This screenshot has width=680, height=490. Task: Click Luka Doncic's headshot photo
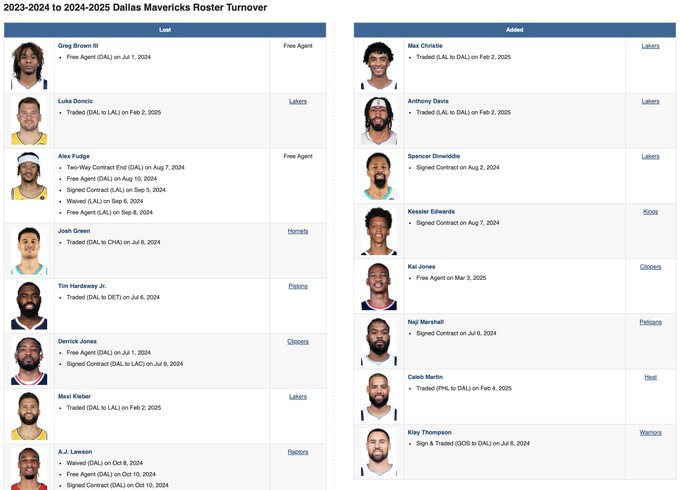[x=29, y=121]
